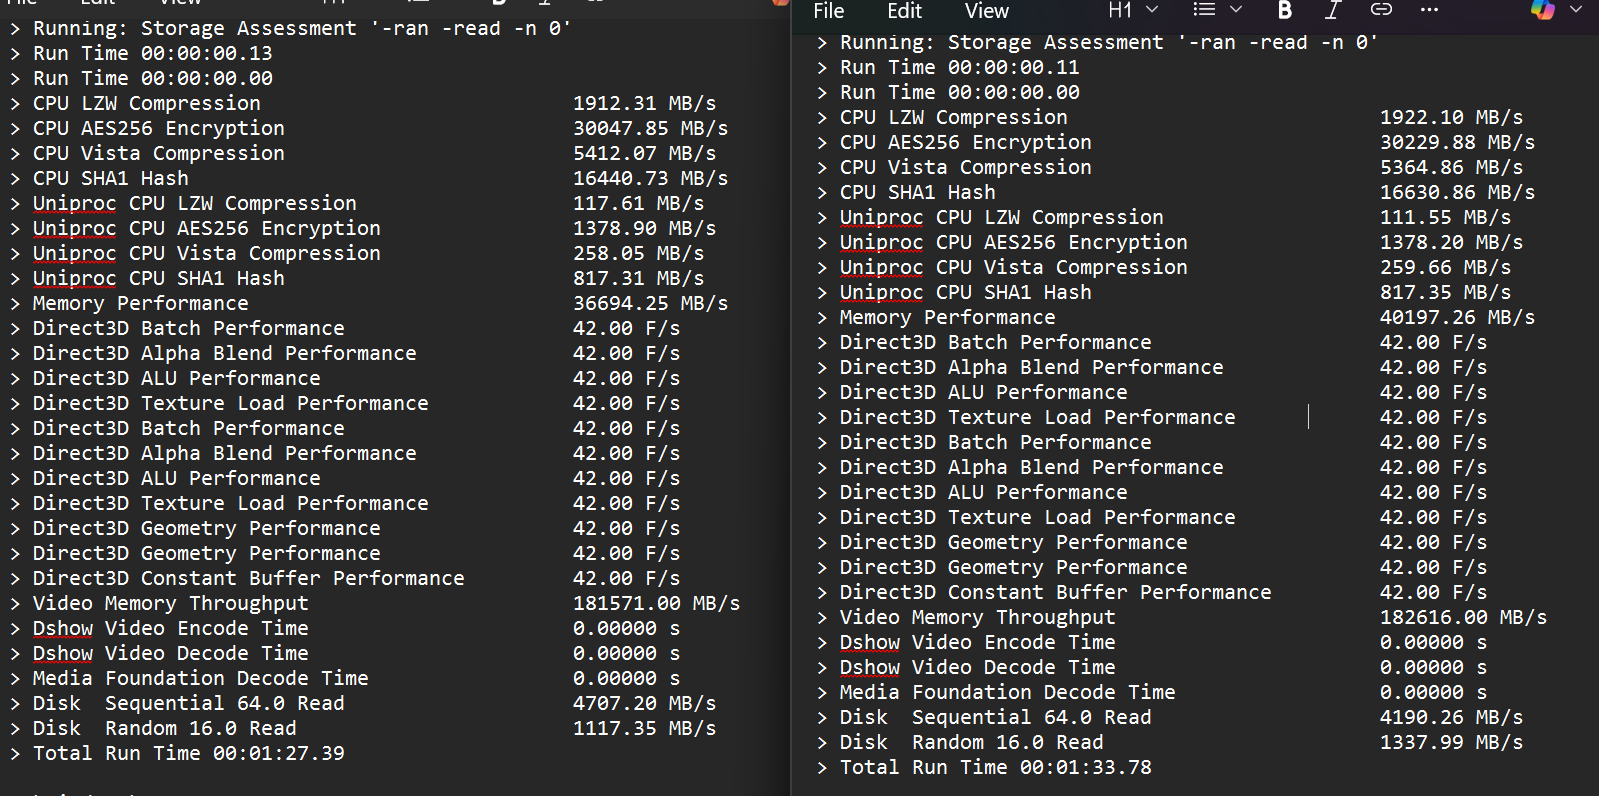This screenshot has height=796, width=1599.
Task: Click the 258.05 MB/s Uniproc Vista value
Action: point(638,253)
